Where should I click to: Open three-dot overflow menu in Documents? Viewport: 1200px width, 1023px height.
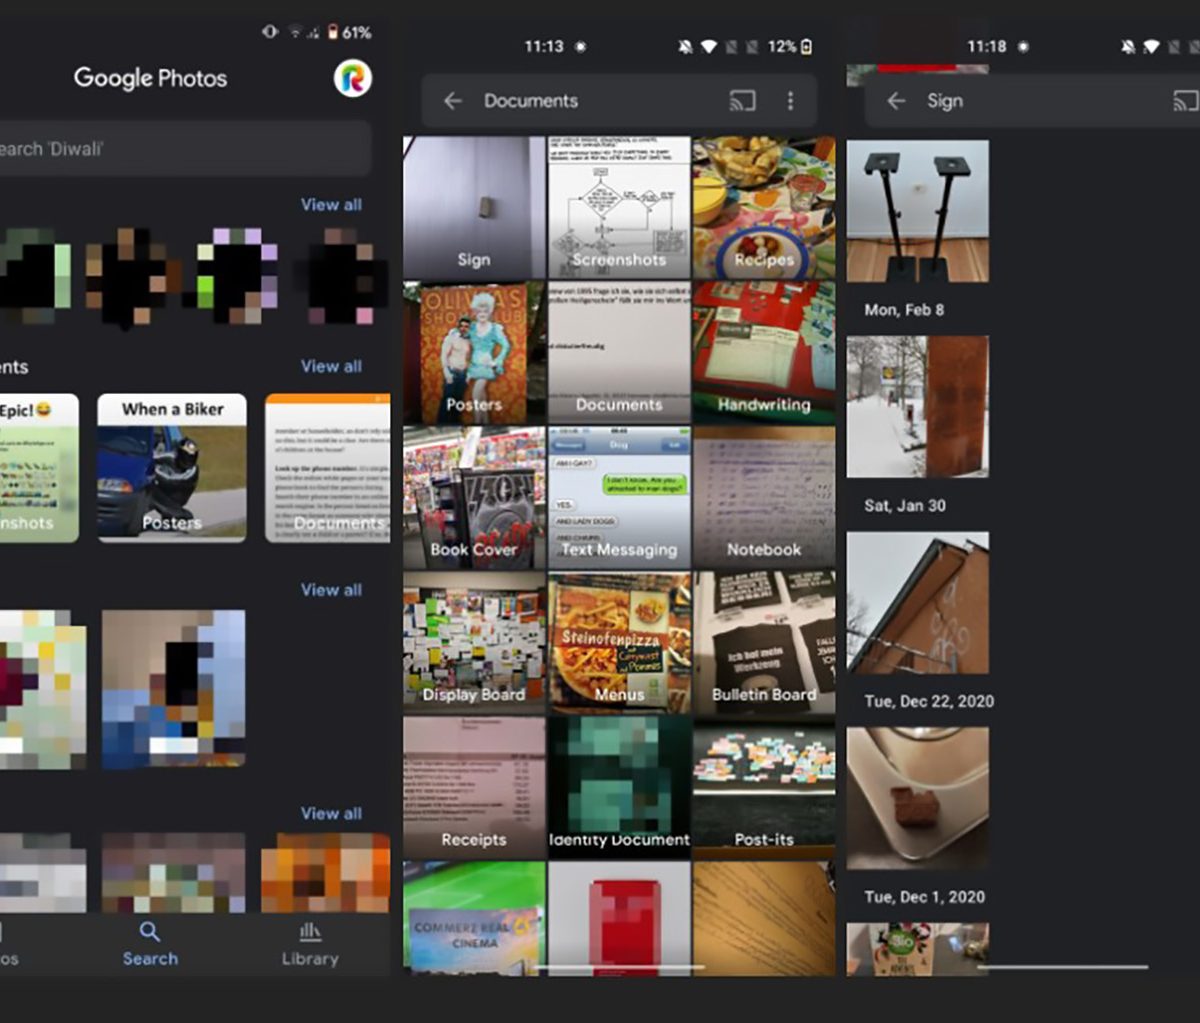790,101
